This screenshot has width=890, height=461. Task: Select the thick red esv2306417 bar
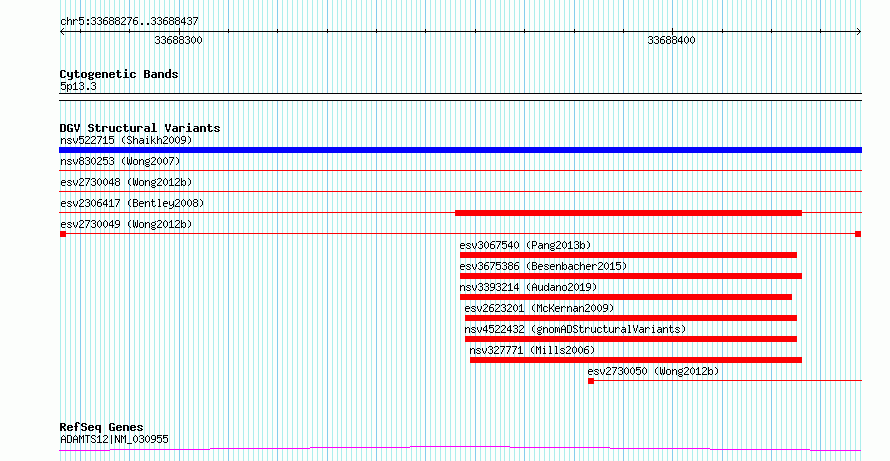coord(628,213)
